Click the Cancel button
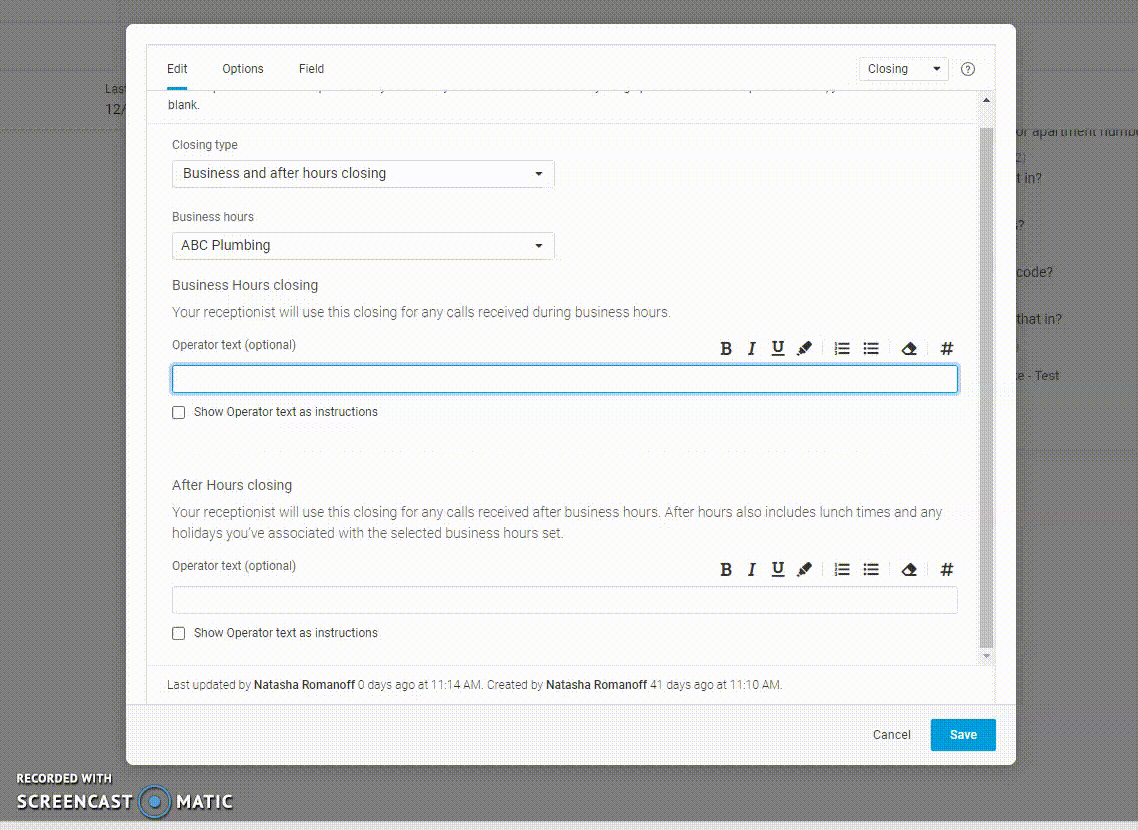Screen dimensions: 1138x830 tap(891, 735)
